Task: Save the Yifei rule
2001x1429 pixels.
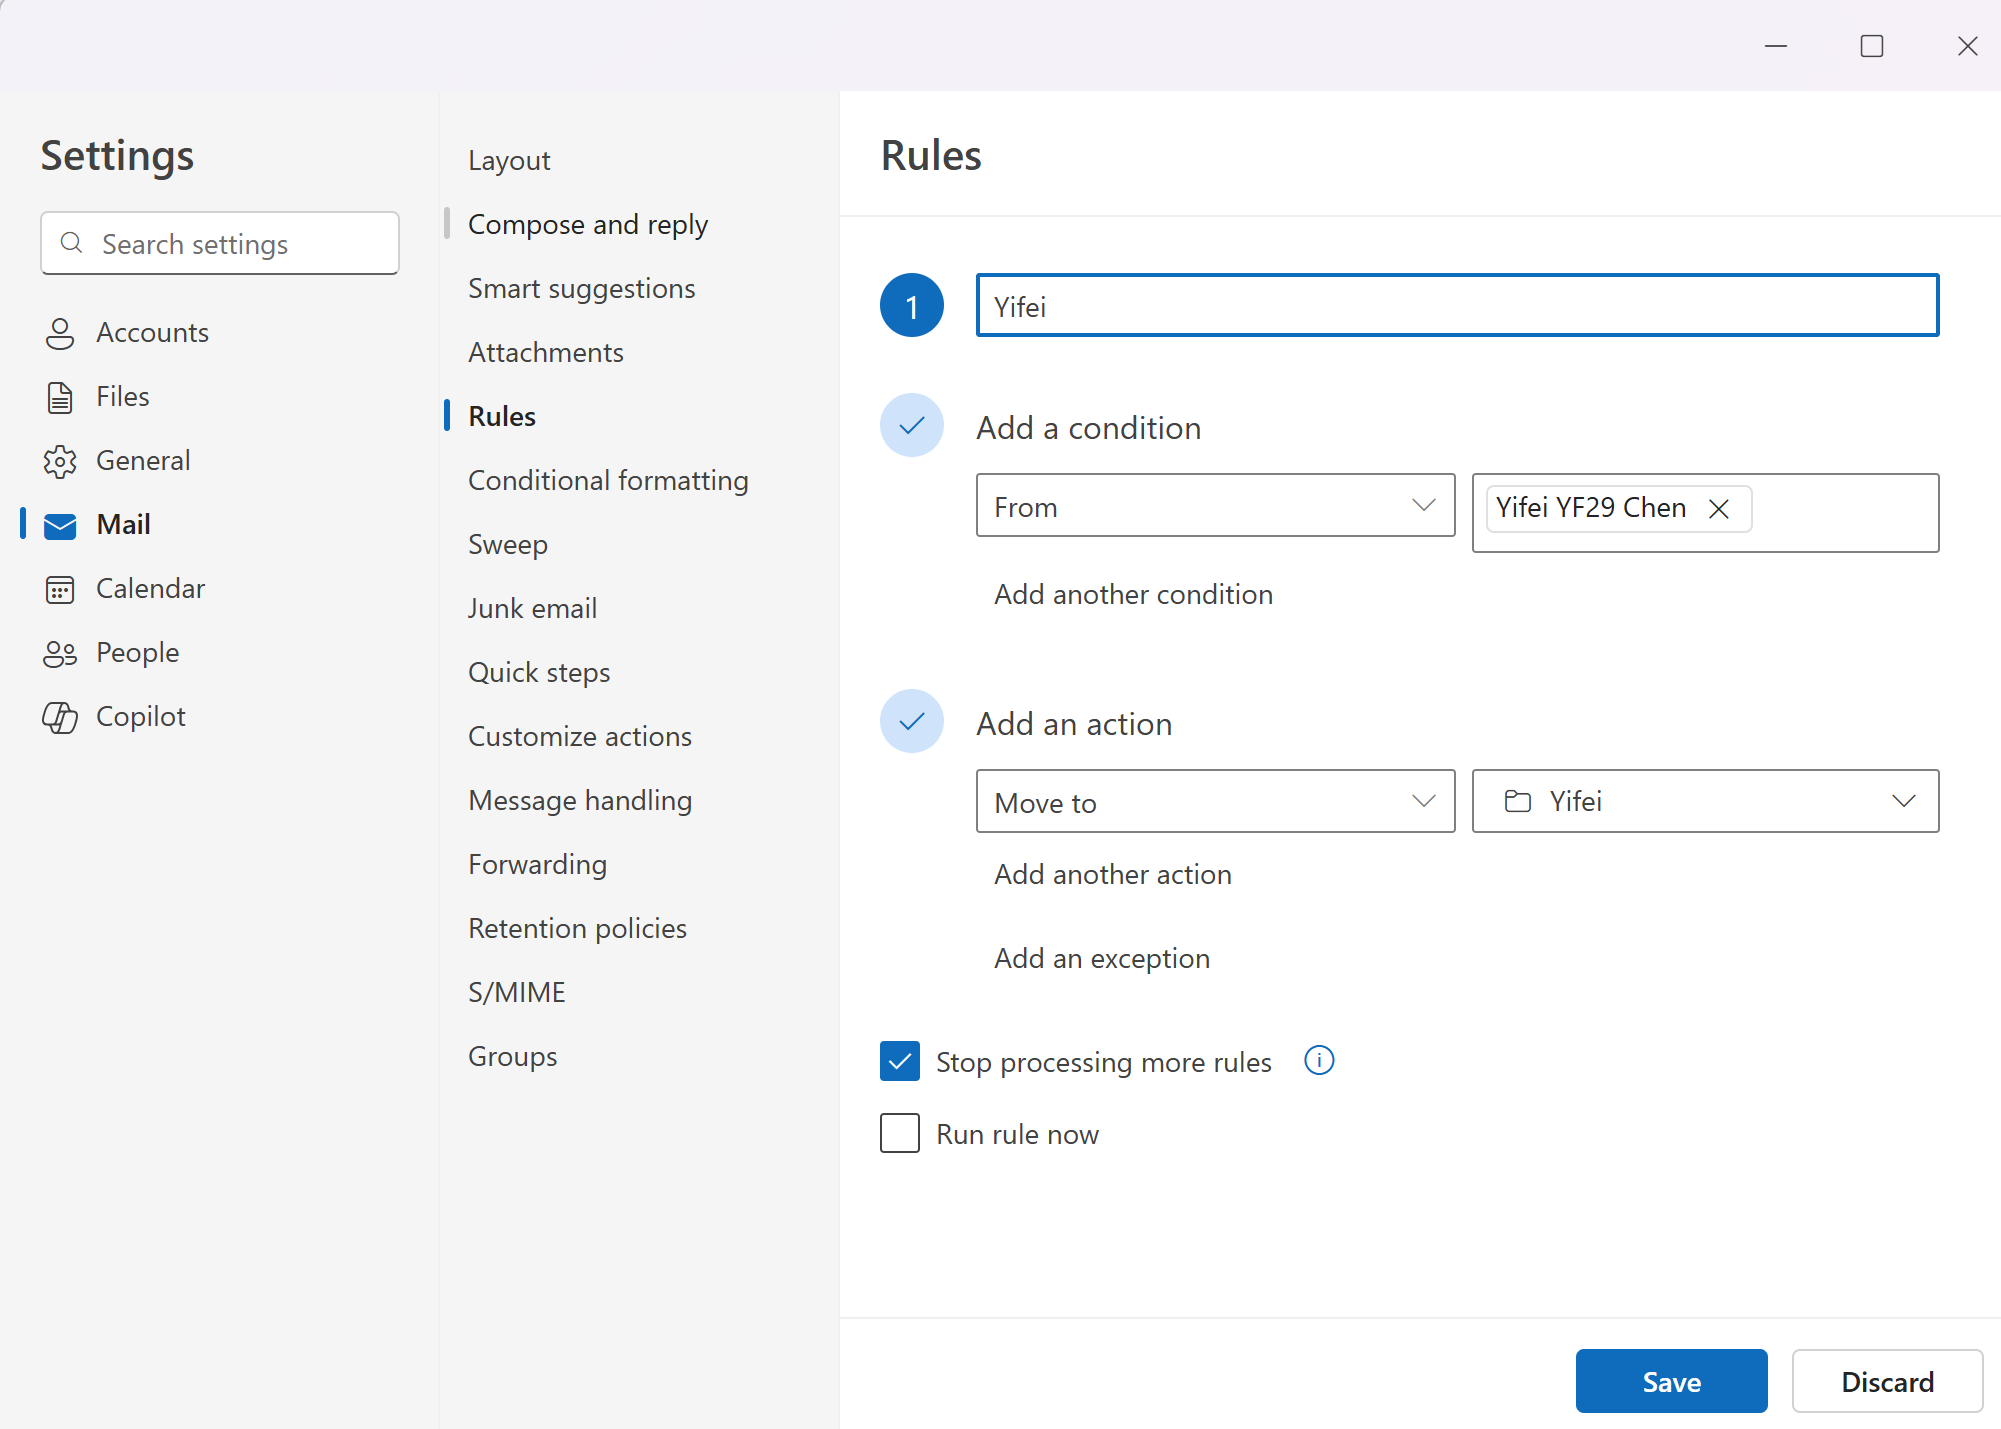Action: [x=1671, y=1381]
